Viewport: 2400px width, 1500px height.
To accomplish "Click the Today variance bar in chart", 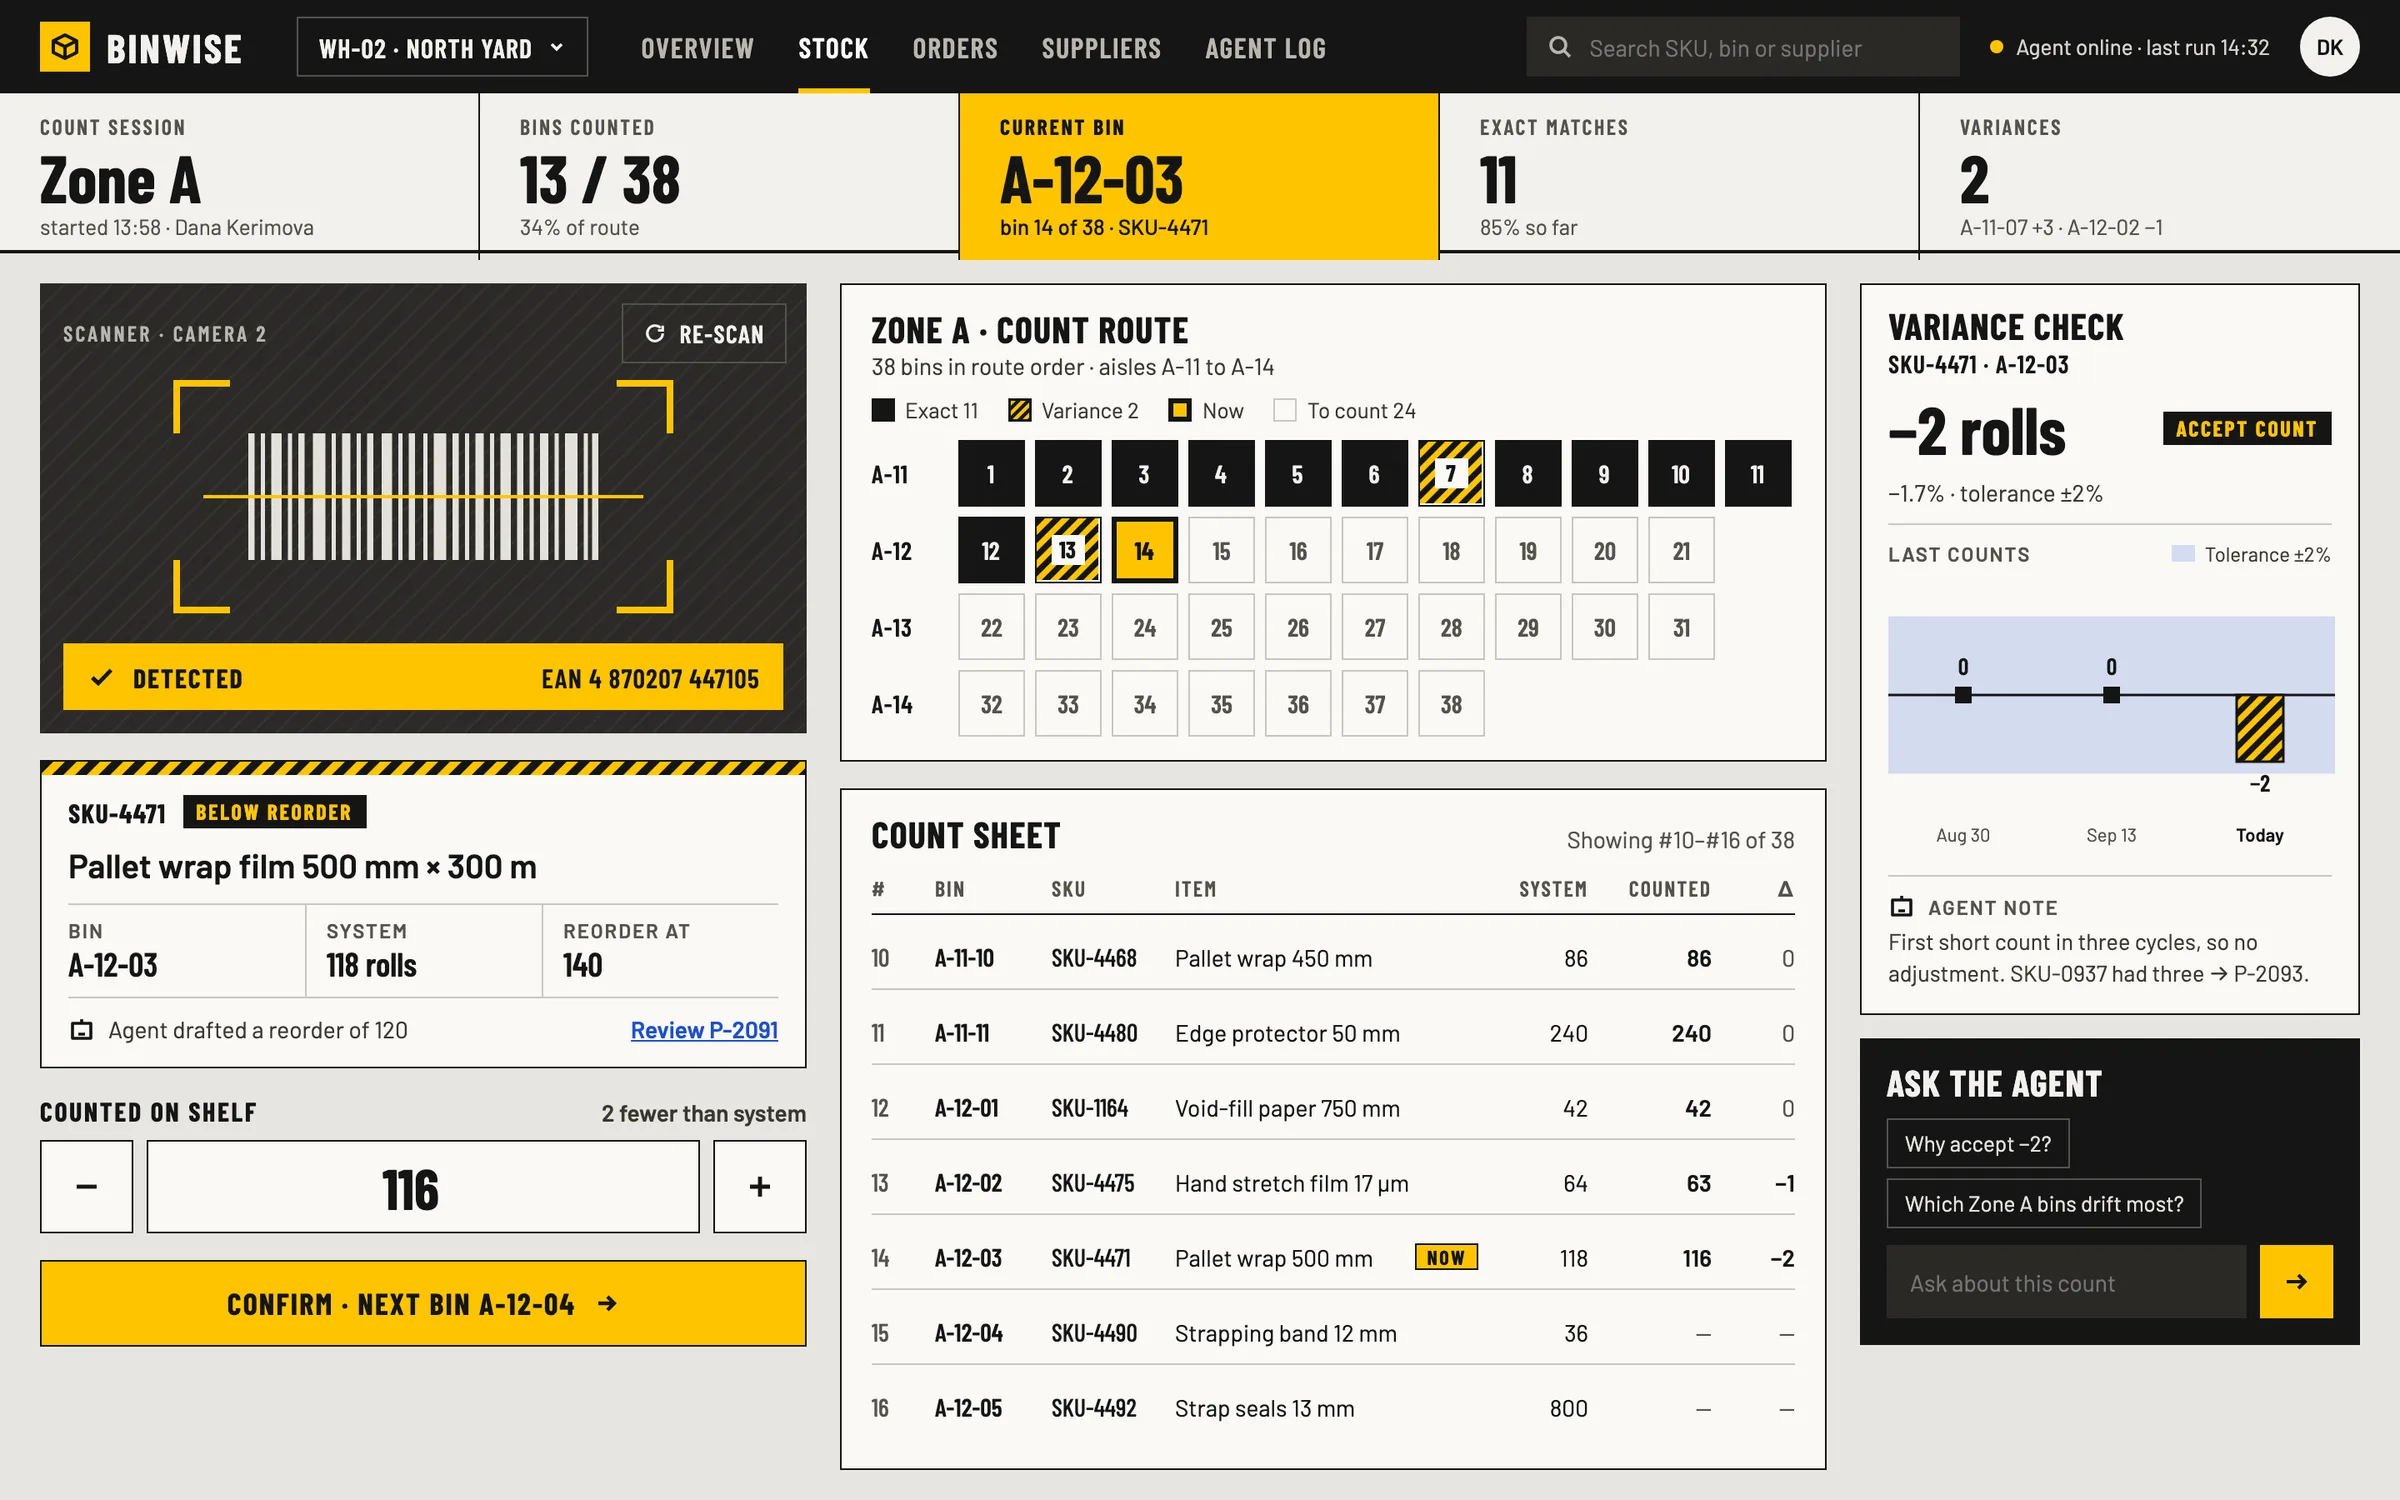I will point(2259,728).
